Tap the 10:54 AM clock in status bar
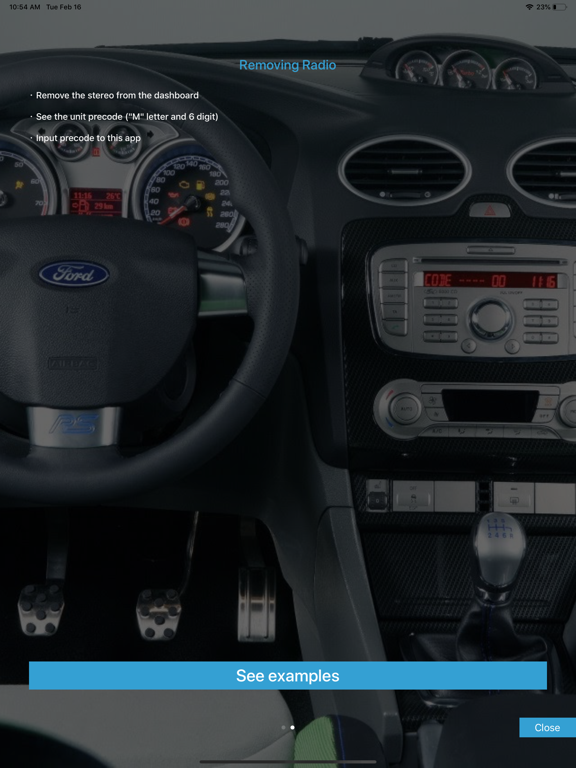 pos(24,7)
